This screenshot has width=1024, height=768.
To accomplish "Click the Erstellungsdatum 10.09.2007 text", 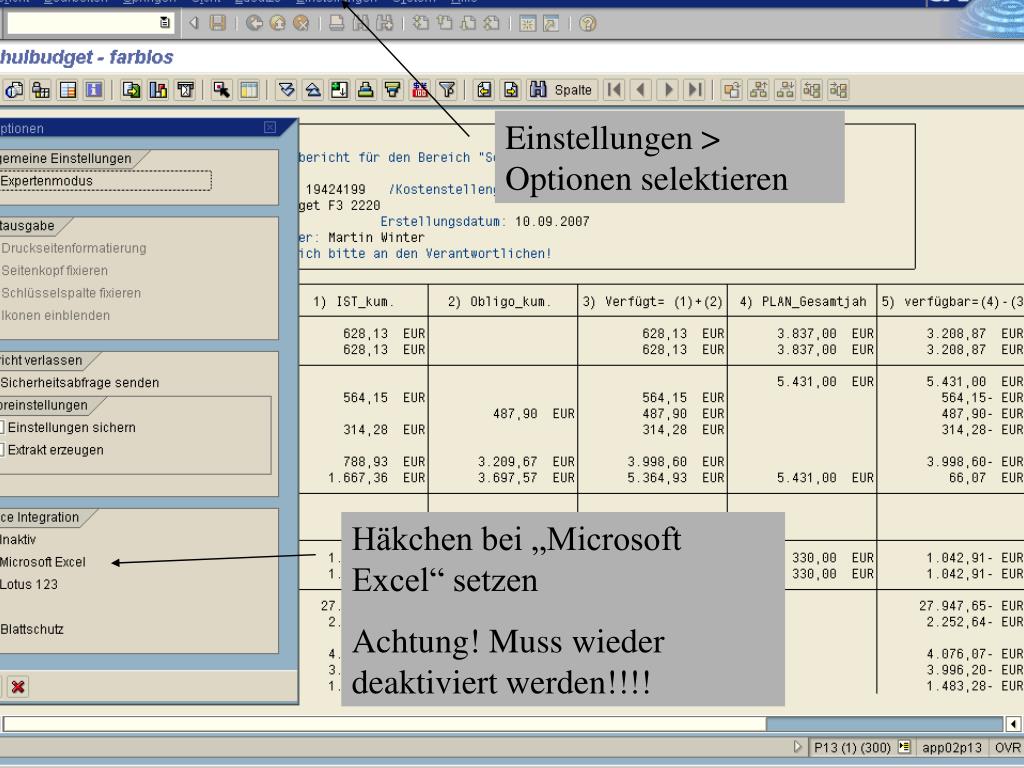I will [485, 221].
